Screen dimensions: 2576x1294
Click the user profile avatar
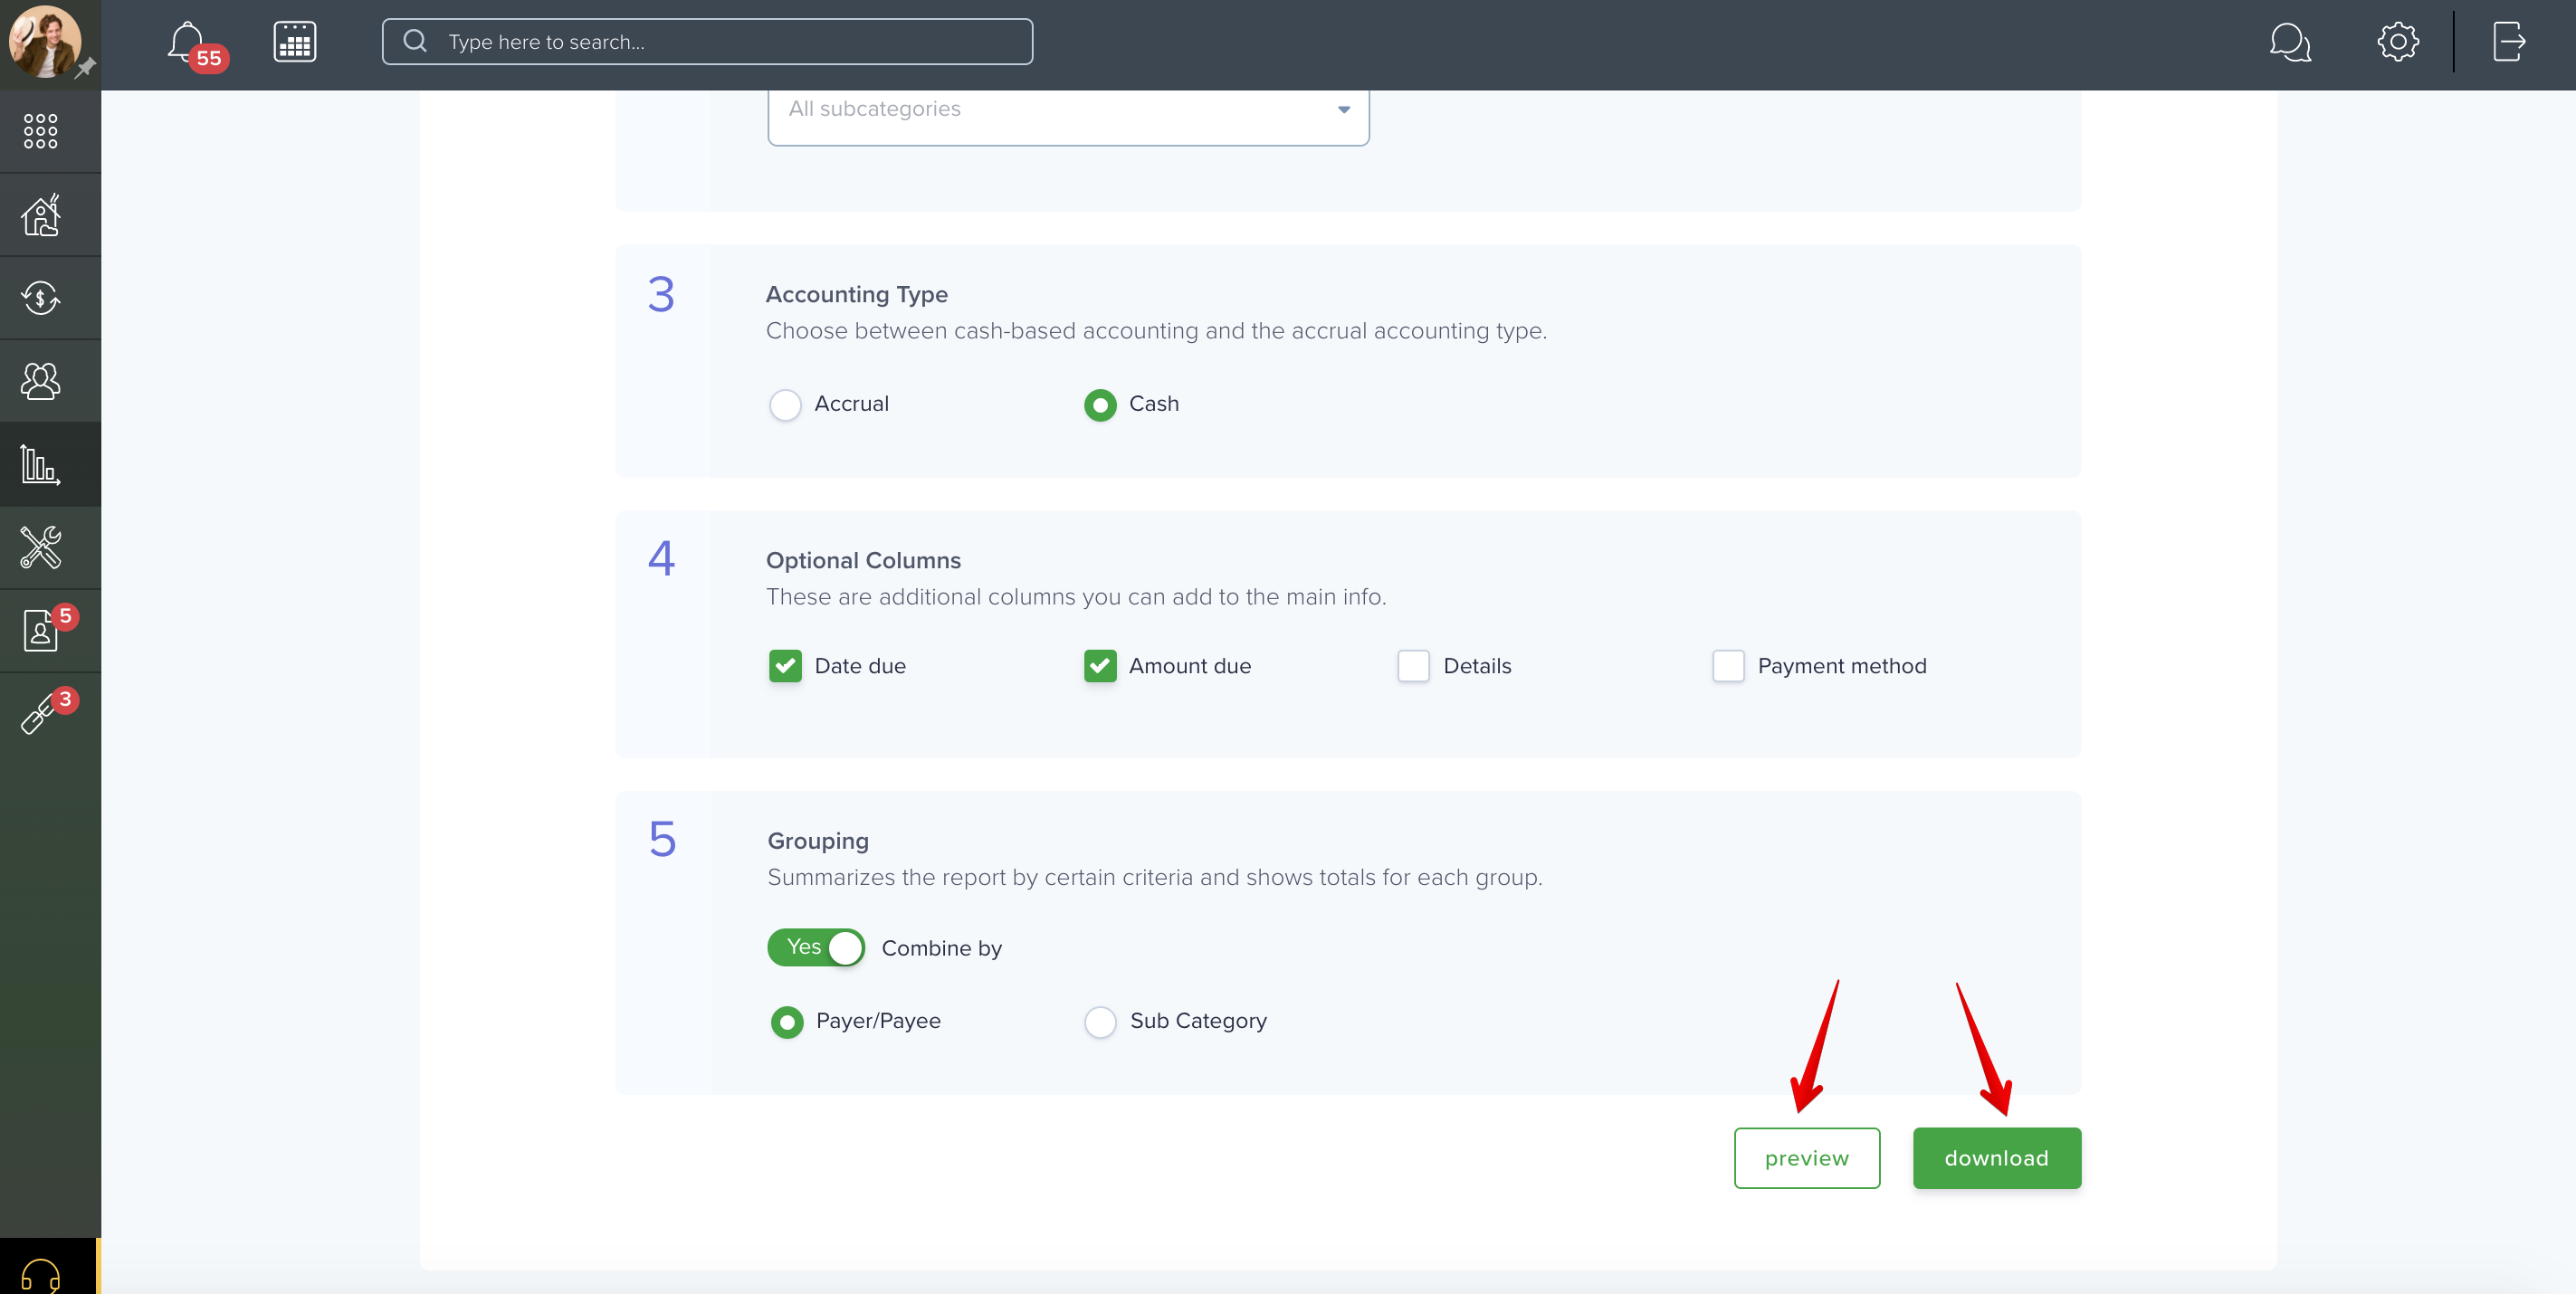[44, 42]
